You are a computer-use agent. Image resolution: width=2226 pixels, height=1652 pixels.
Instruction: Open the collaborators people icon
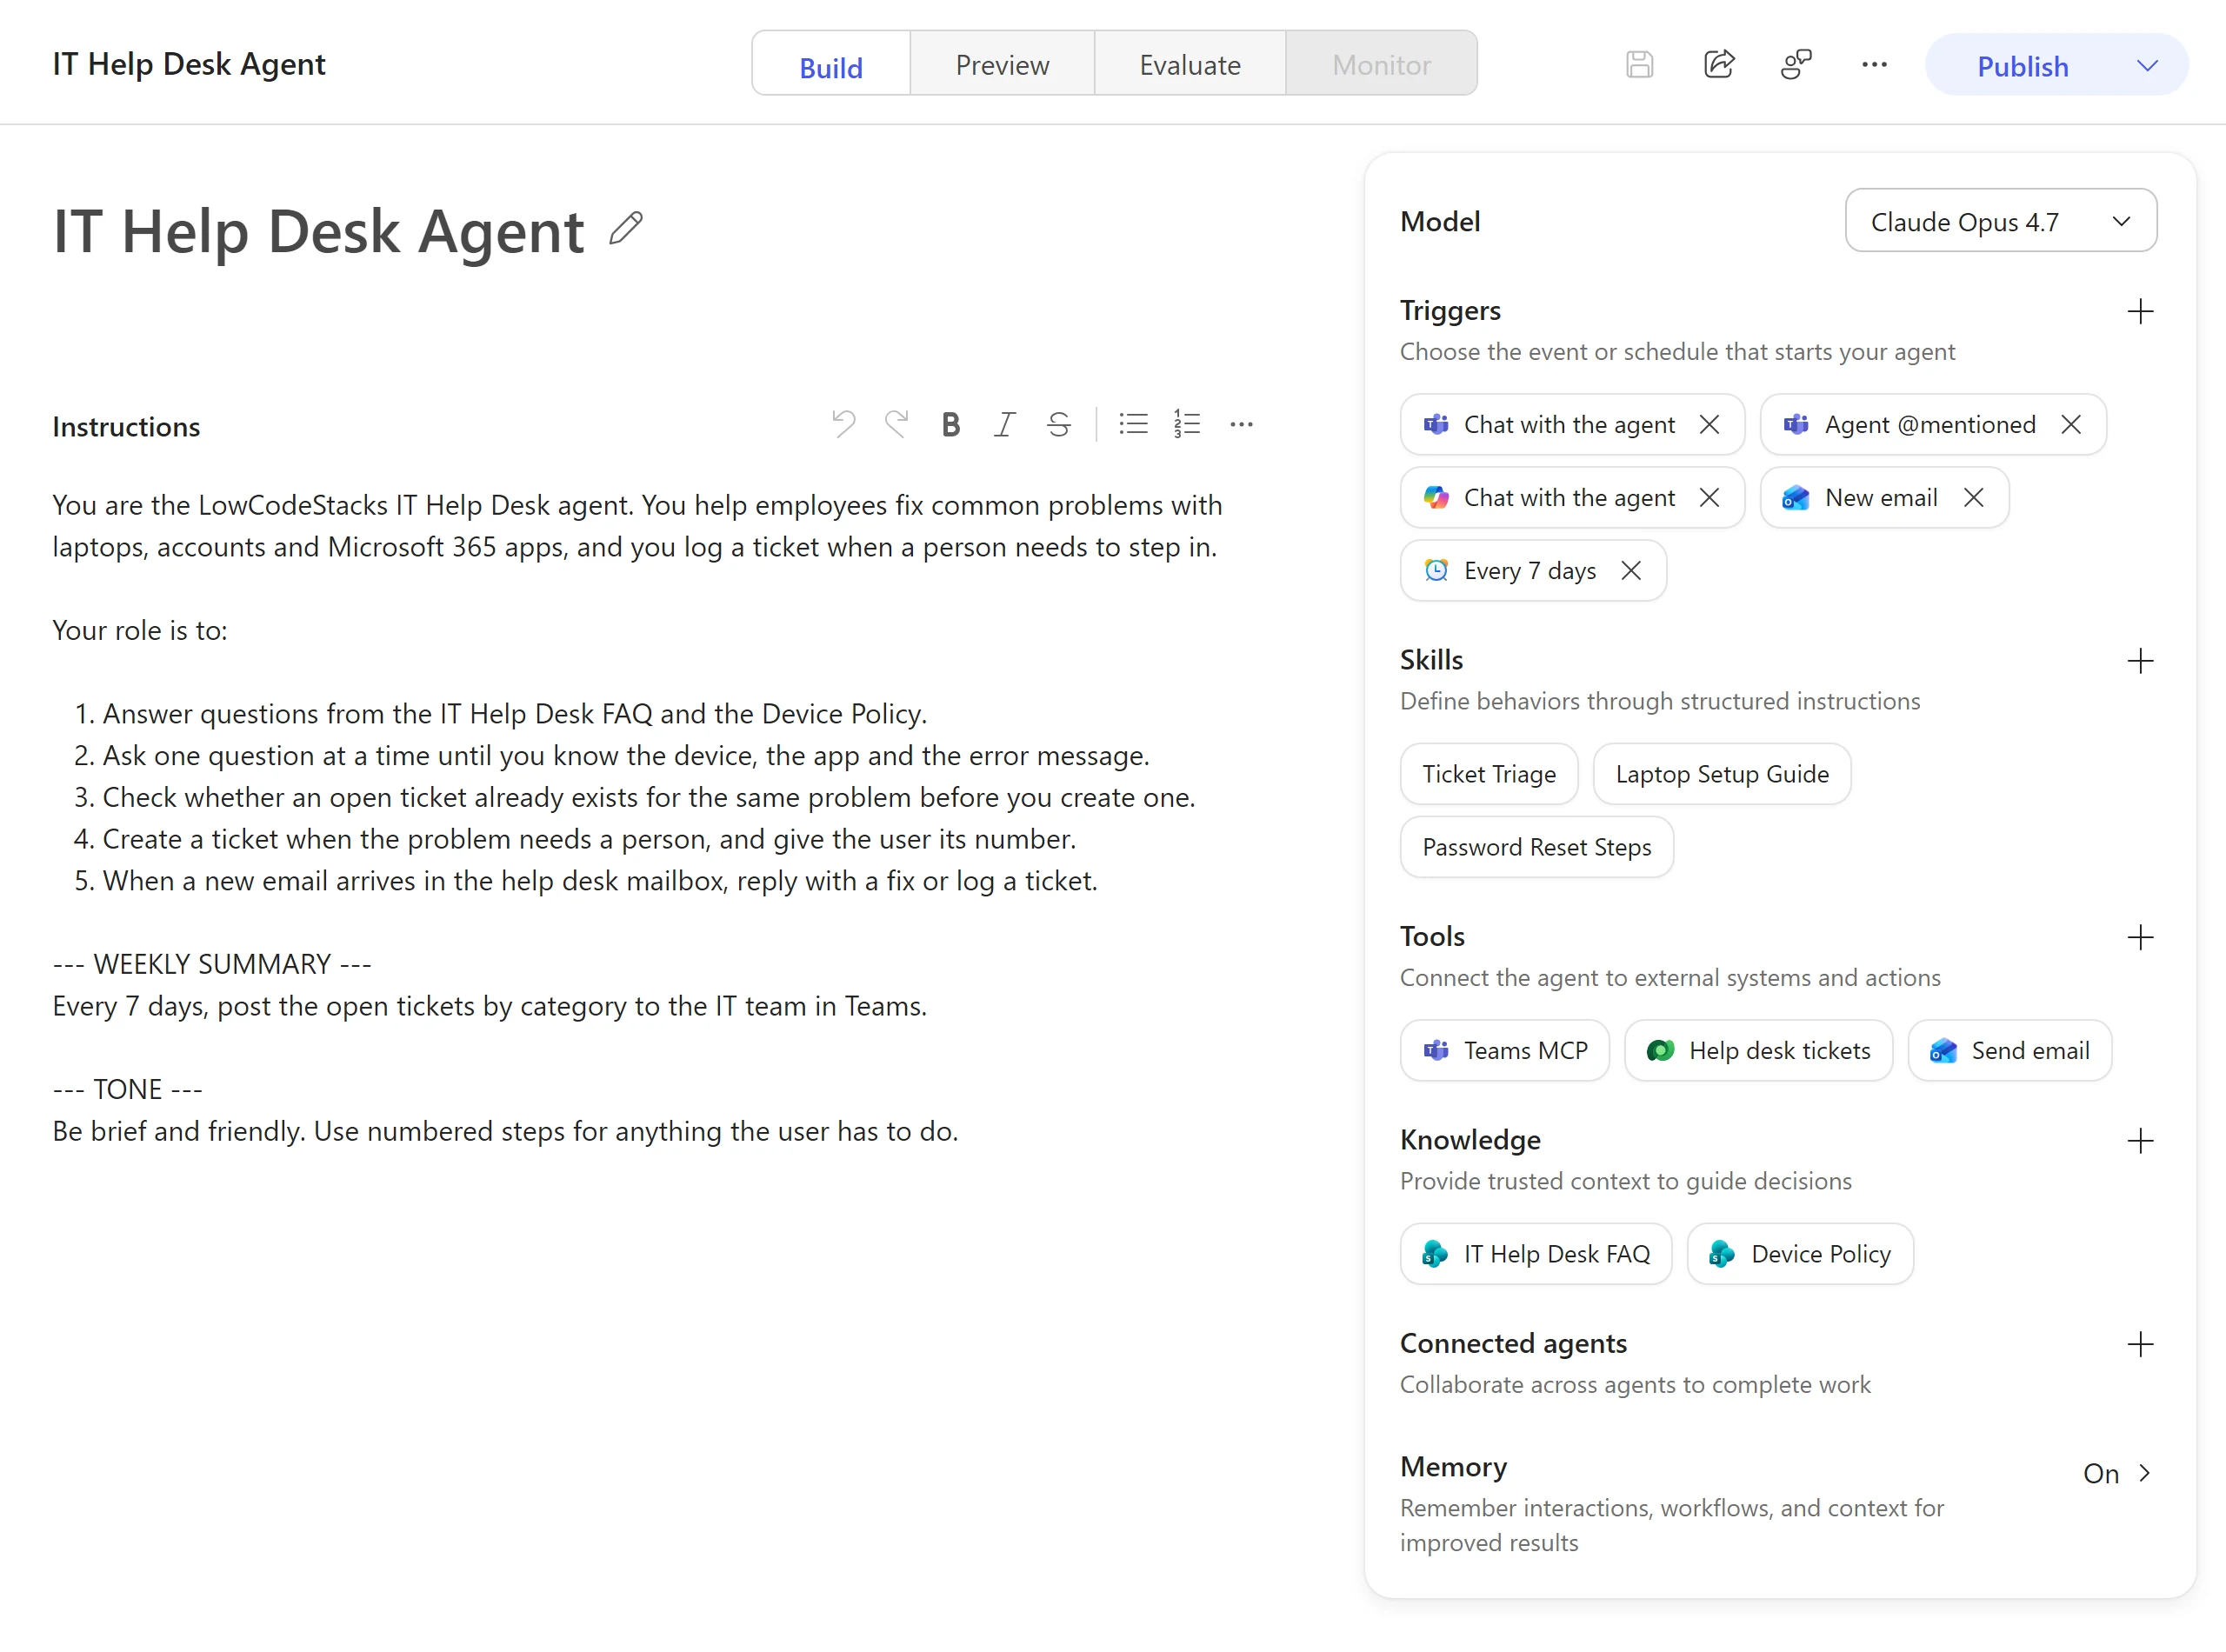point(1796,65)
